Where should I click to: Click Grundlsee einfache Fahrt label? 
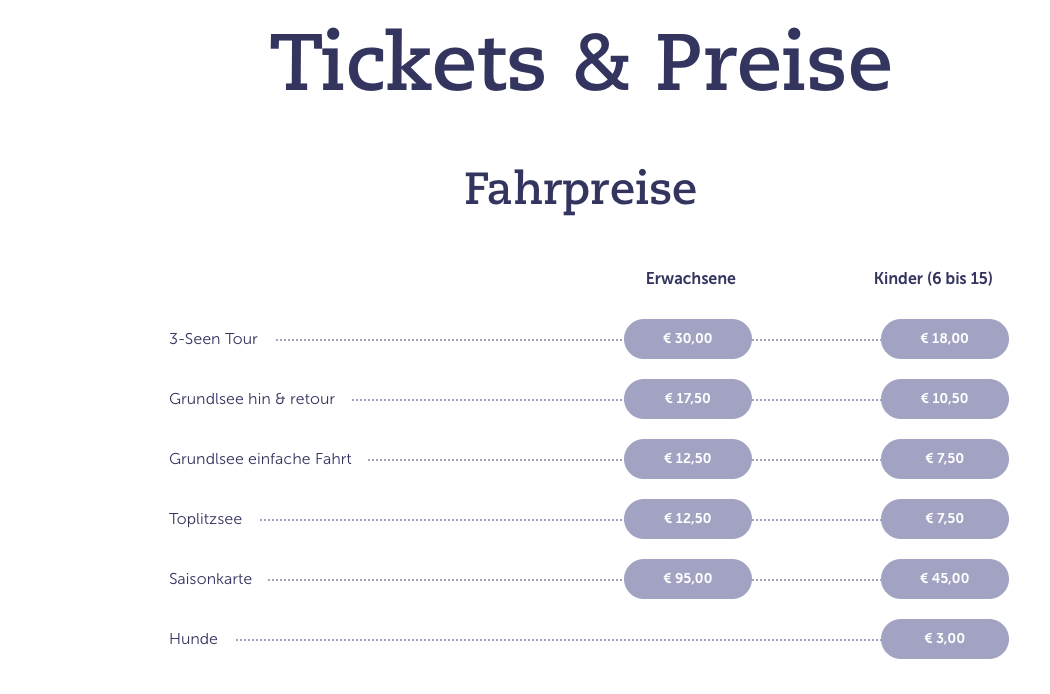[260, 459]
